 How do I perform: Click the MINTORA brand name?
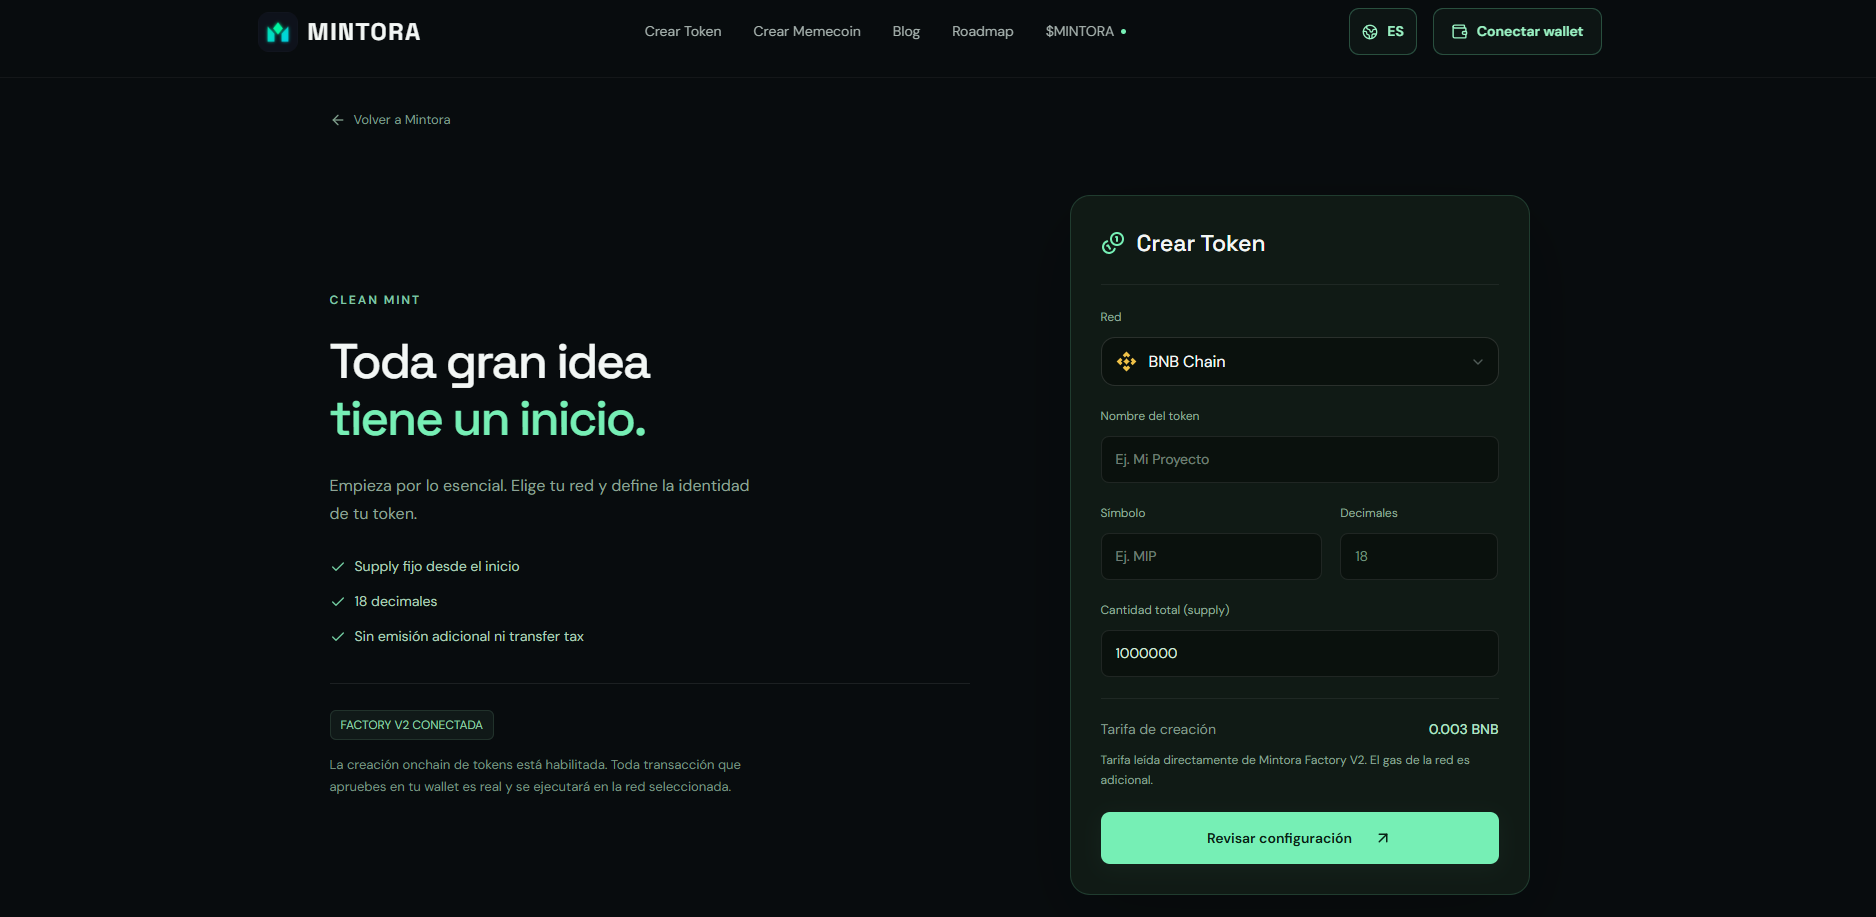click(364, 32)
